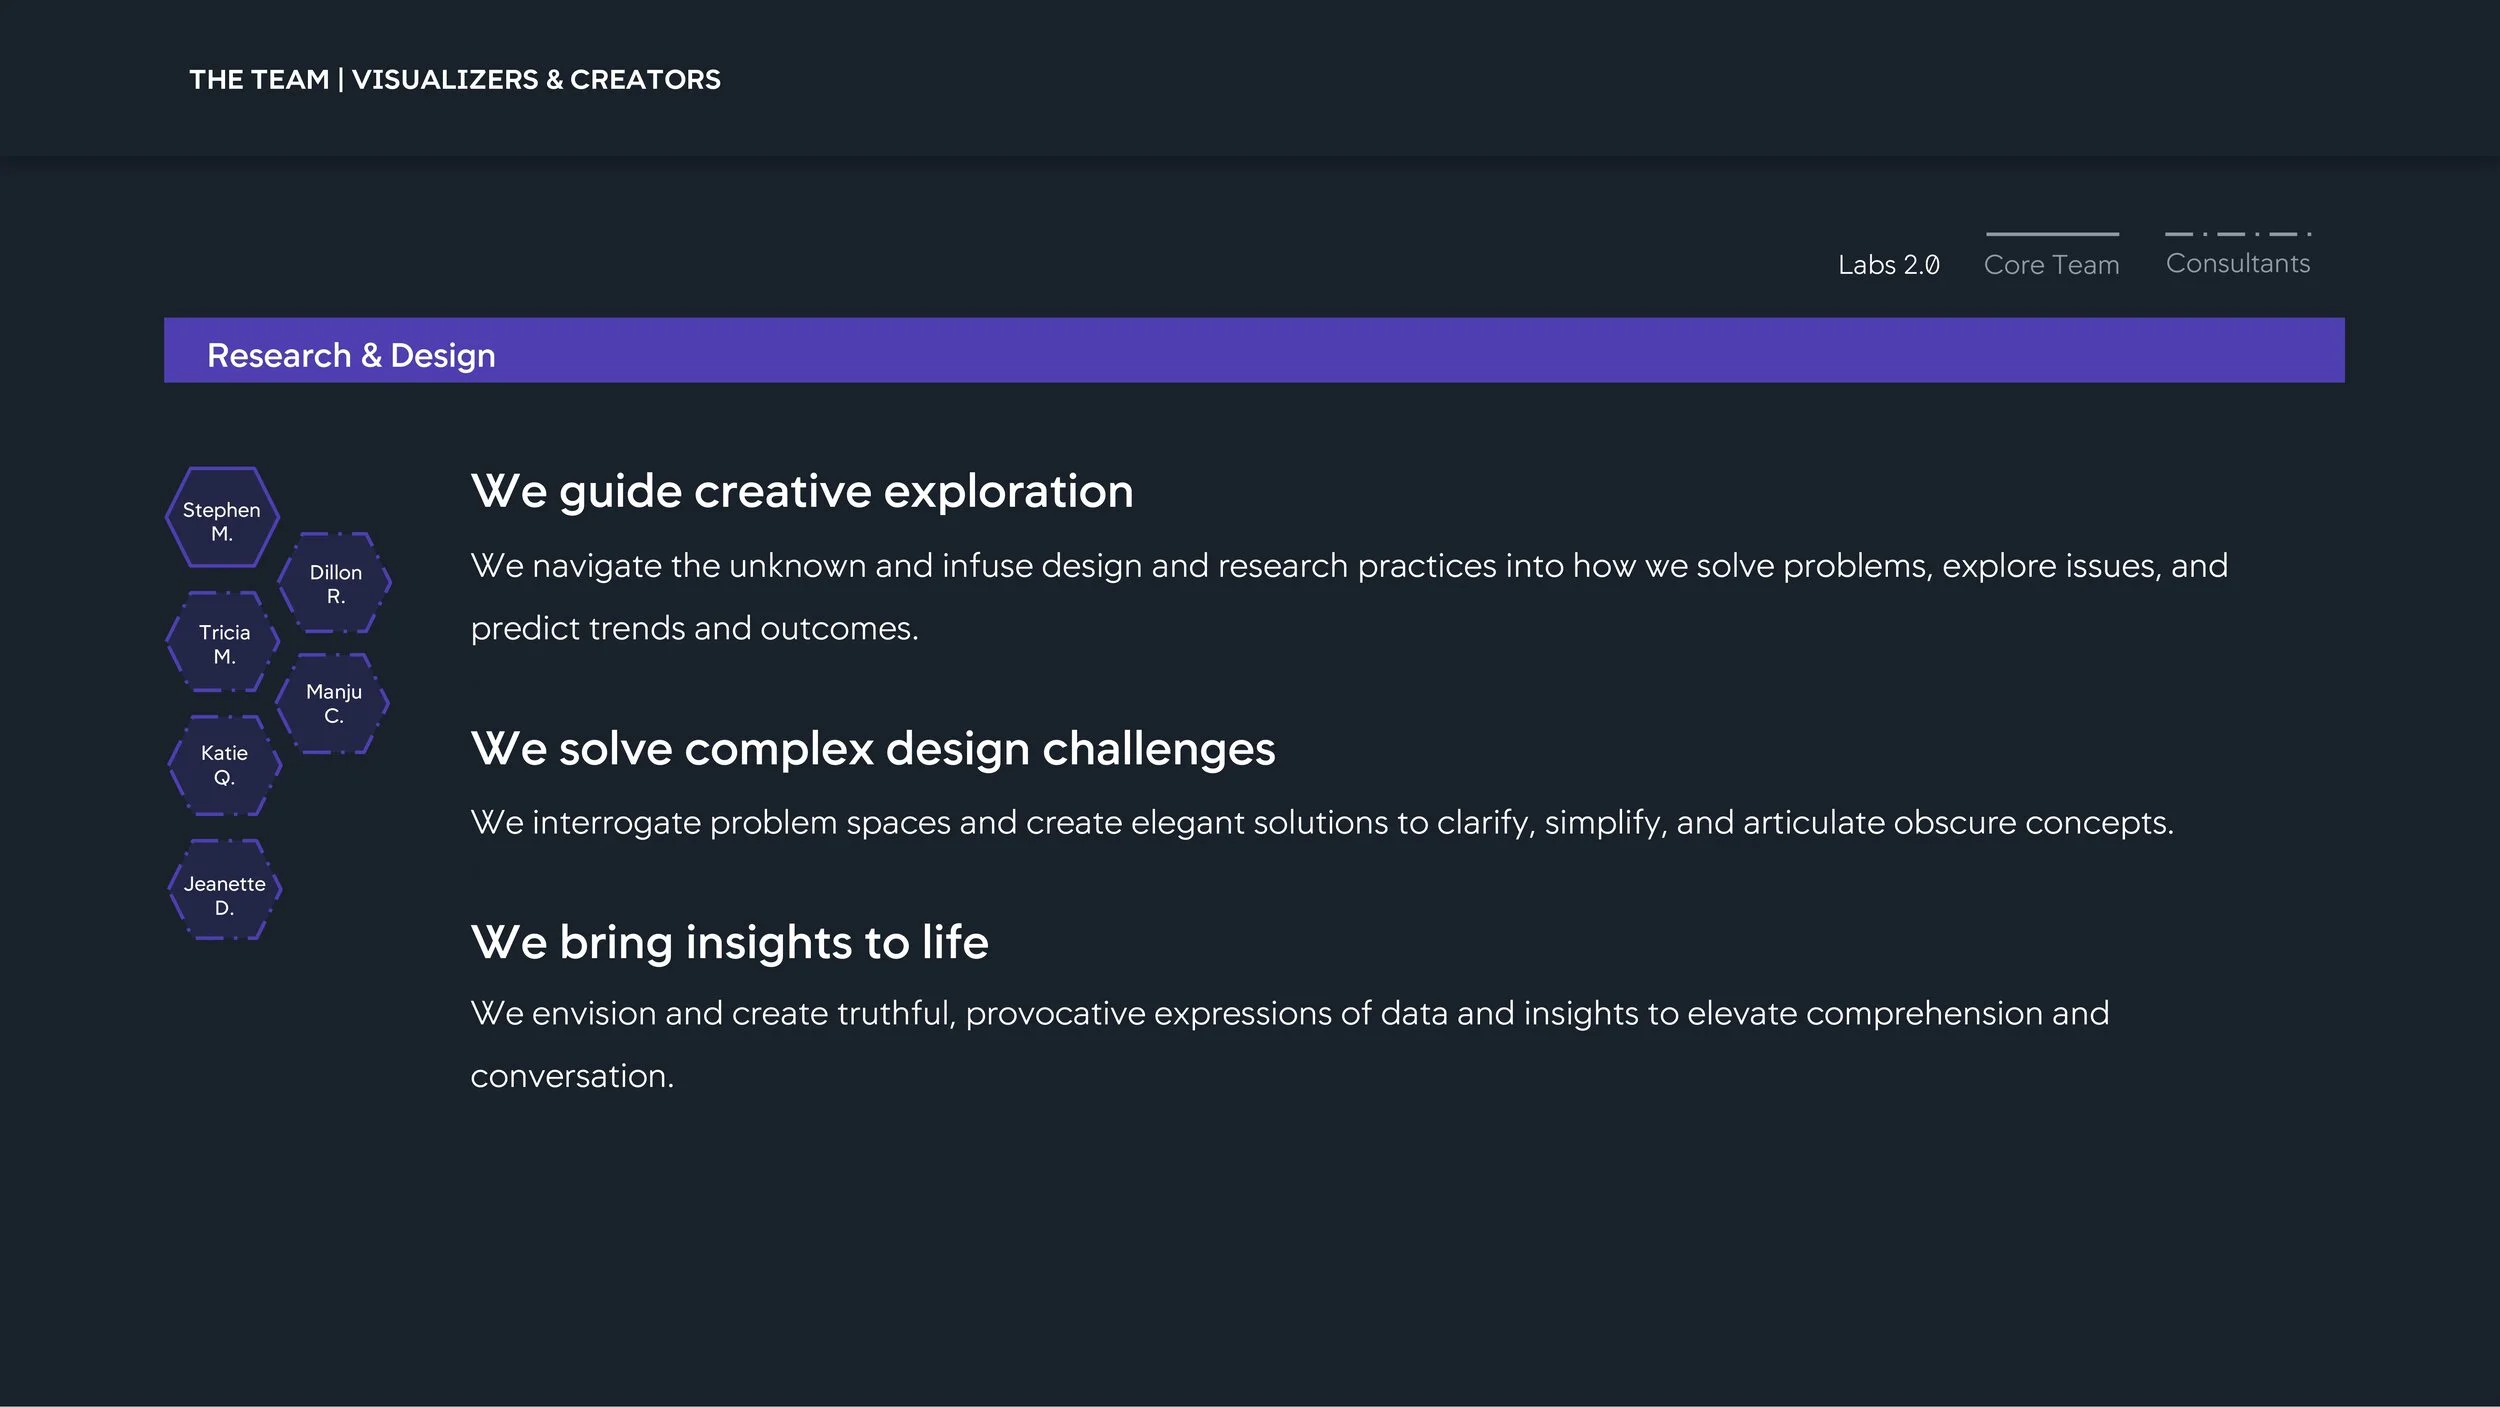Click the 'THE TEAM | VISUALIZERS & CREATORS' title

(x=455, y=80)
